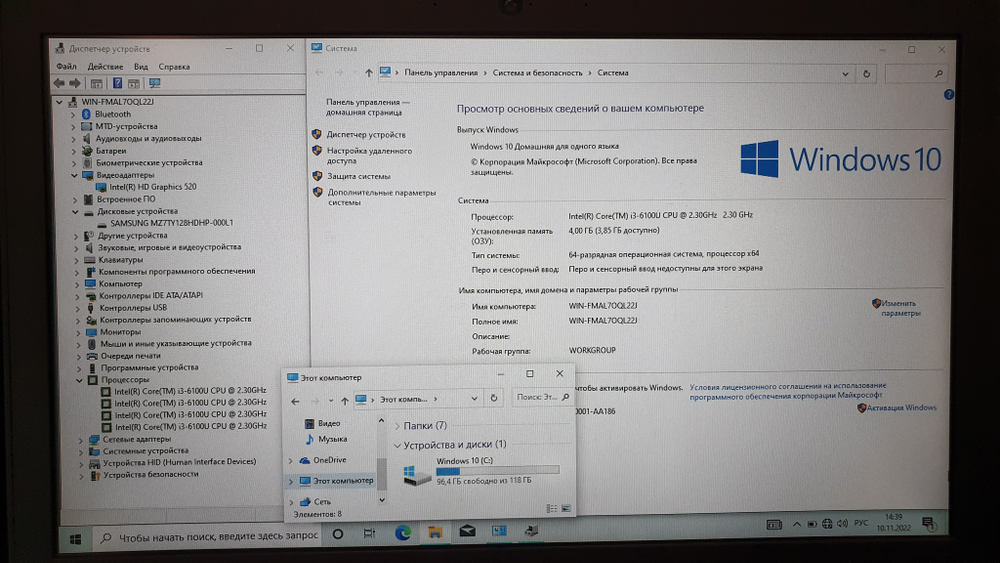Click Back arrow in Этот компьютер window
1000x563 pixels.
[295, 401]
